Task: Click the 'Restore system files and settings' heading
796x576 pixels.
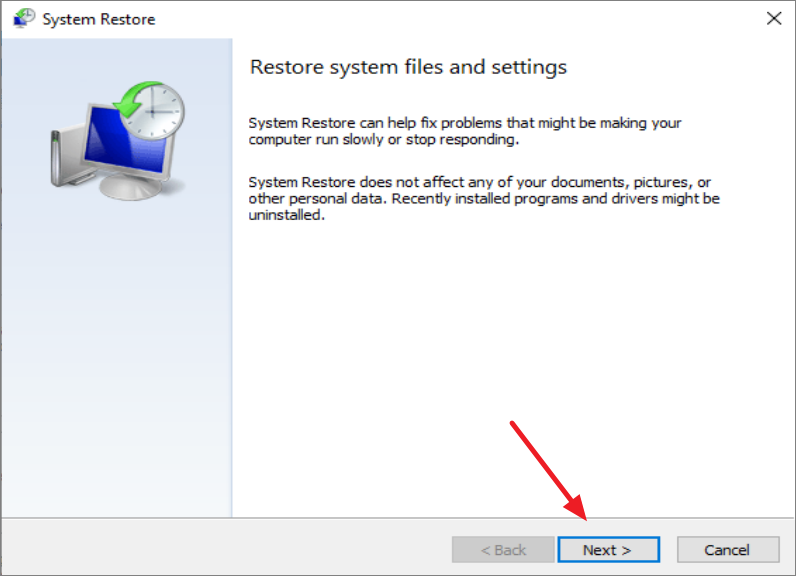Action: point(408,67)
